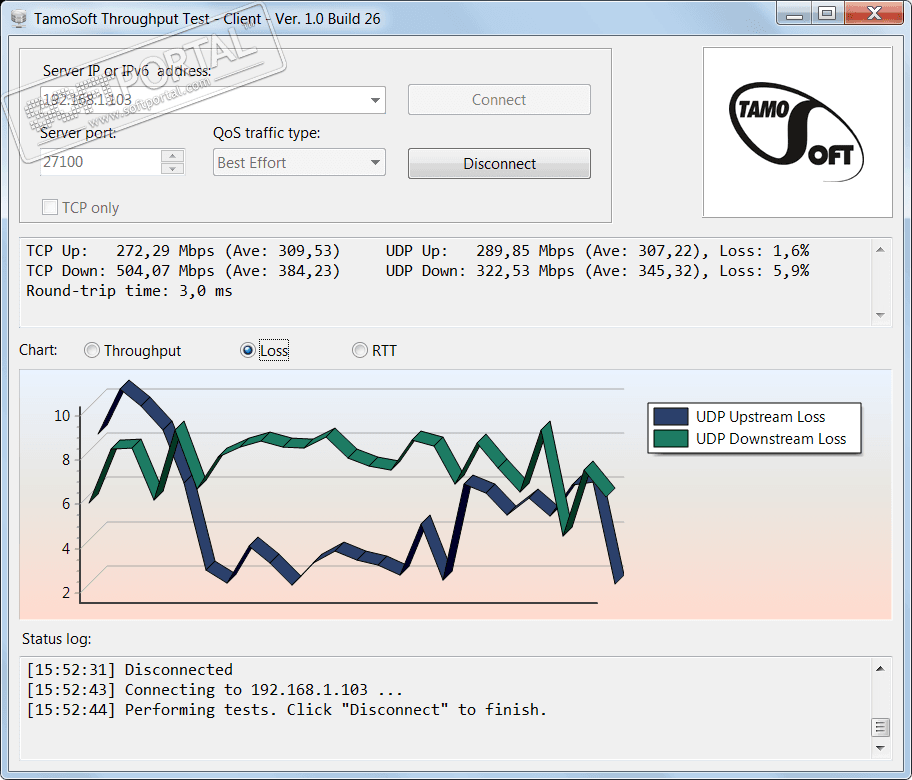Select the Throughput chart radio button
Screen dimensions: 912x780
coord(92,350)
